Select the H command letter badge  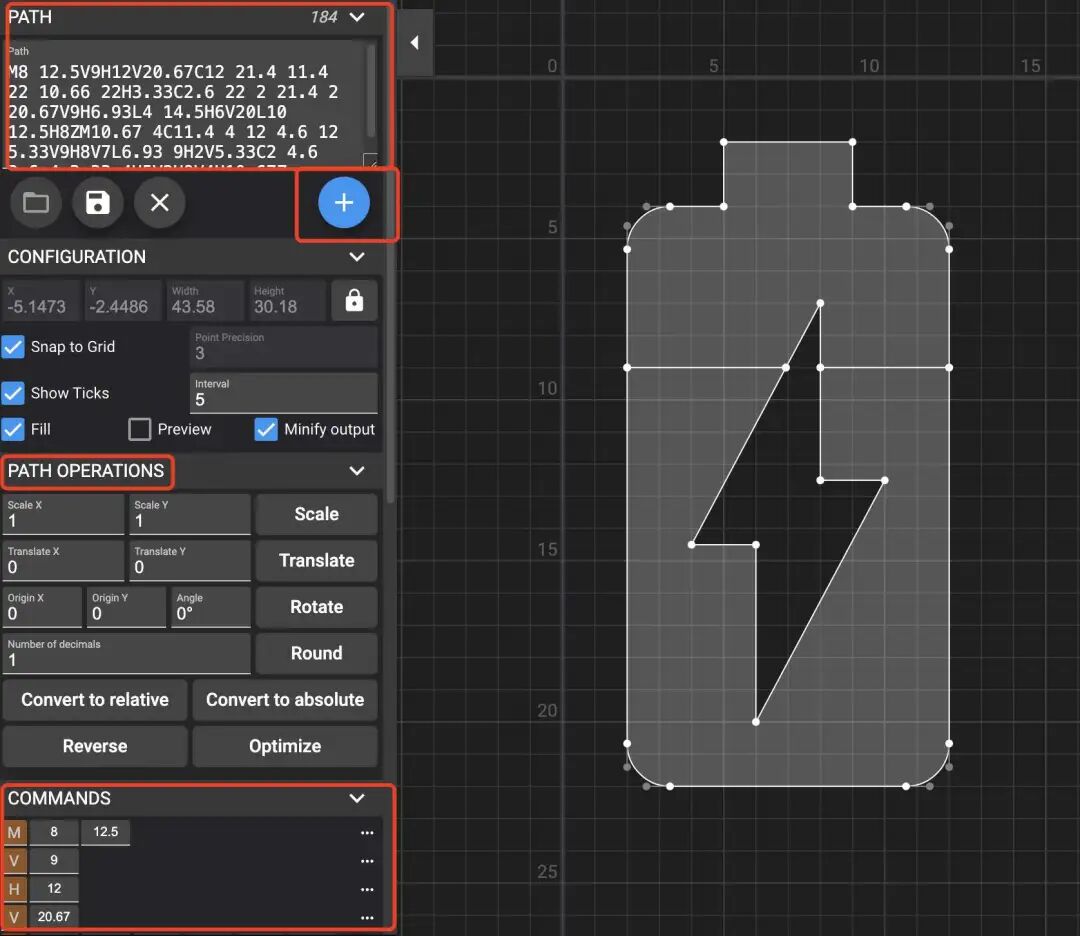pyautogui.click(x=14, y=888)
